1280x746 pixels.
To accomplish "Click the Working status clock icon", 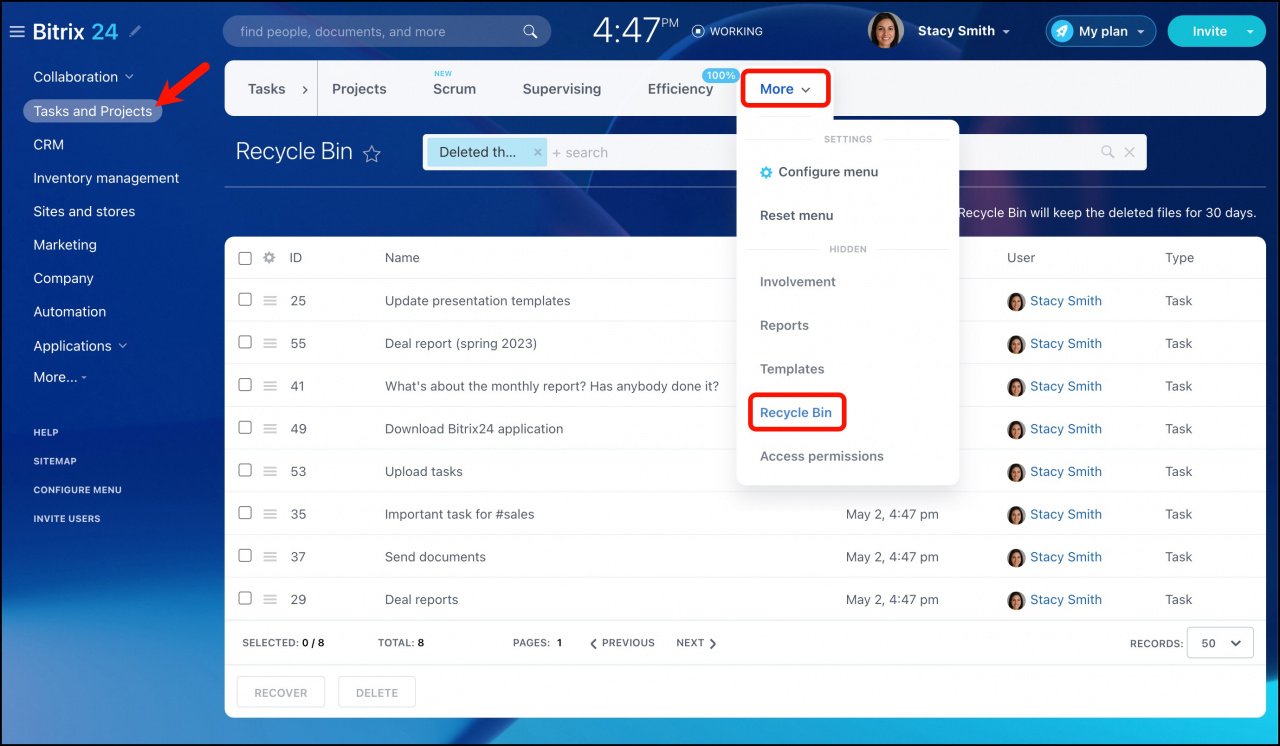I will [x=698, y=31].
